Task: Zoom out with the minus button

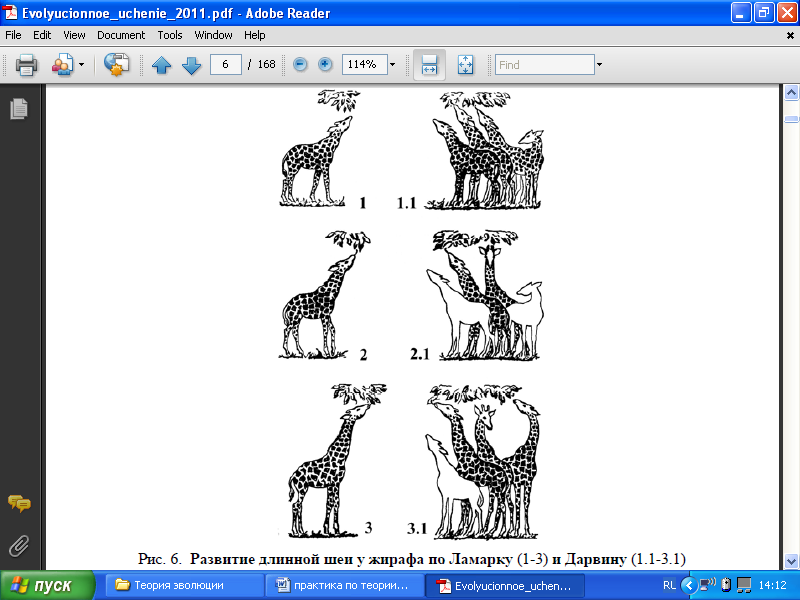Action: pyautogui.click(x=300, y=64)
